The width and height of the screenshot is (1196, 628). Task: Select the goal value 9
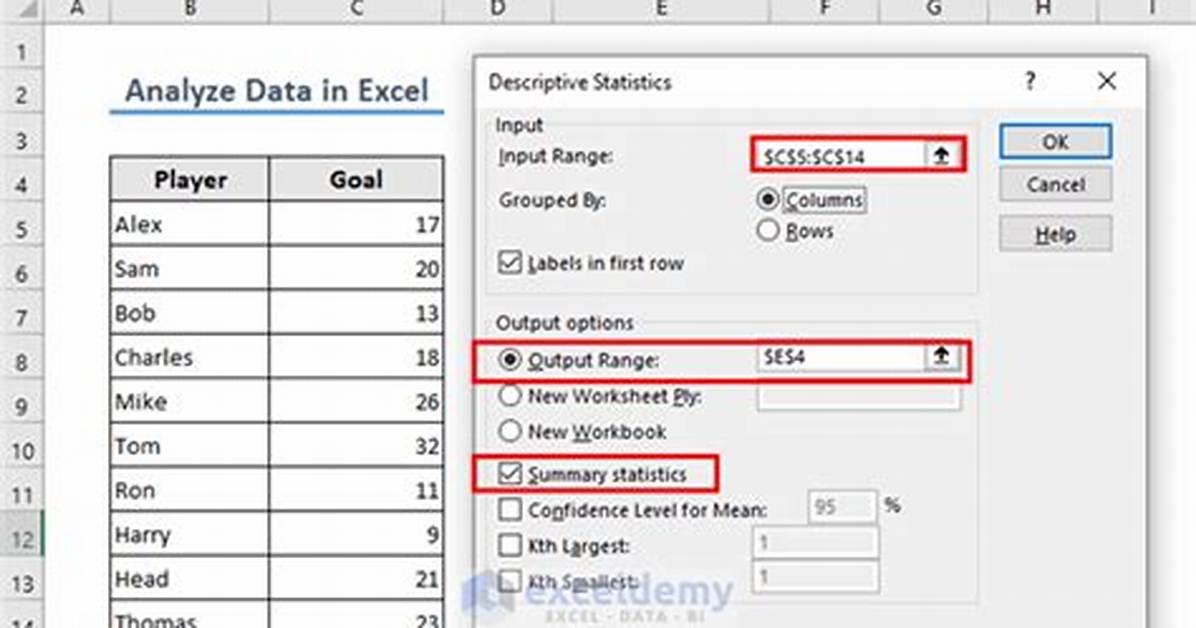click(356, 533)
